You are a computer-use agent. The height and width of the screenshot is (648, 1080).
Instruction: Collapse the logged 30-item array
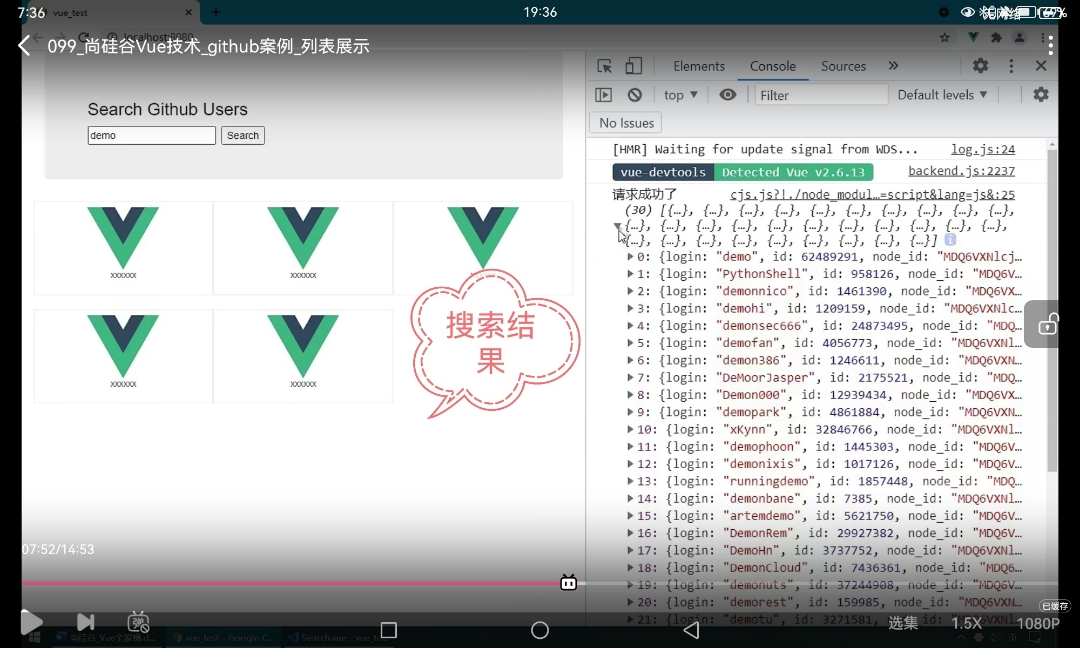click(x=617, y=226)
